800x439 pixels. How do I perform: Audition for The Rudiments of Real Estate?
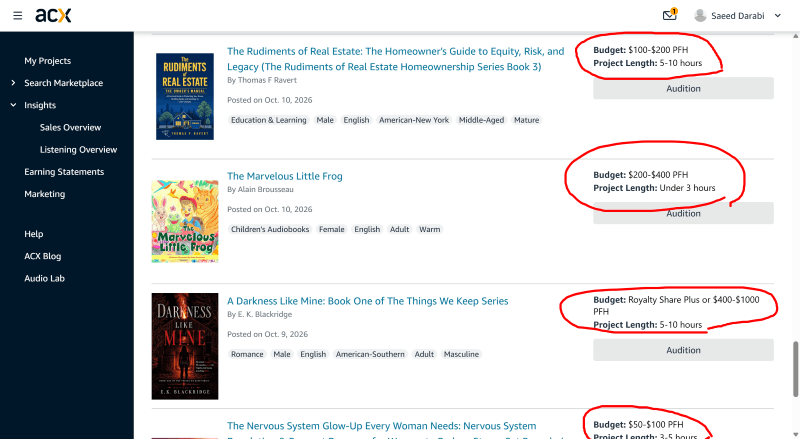pos(683,88)
